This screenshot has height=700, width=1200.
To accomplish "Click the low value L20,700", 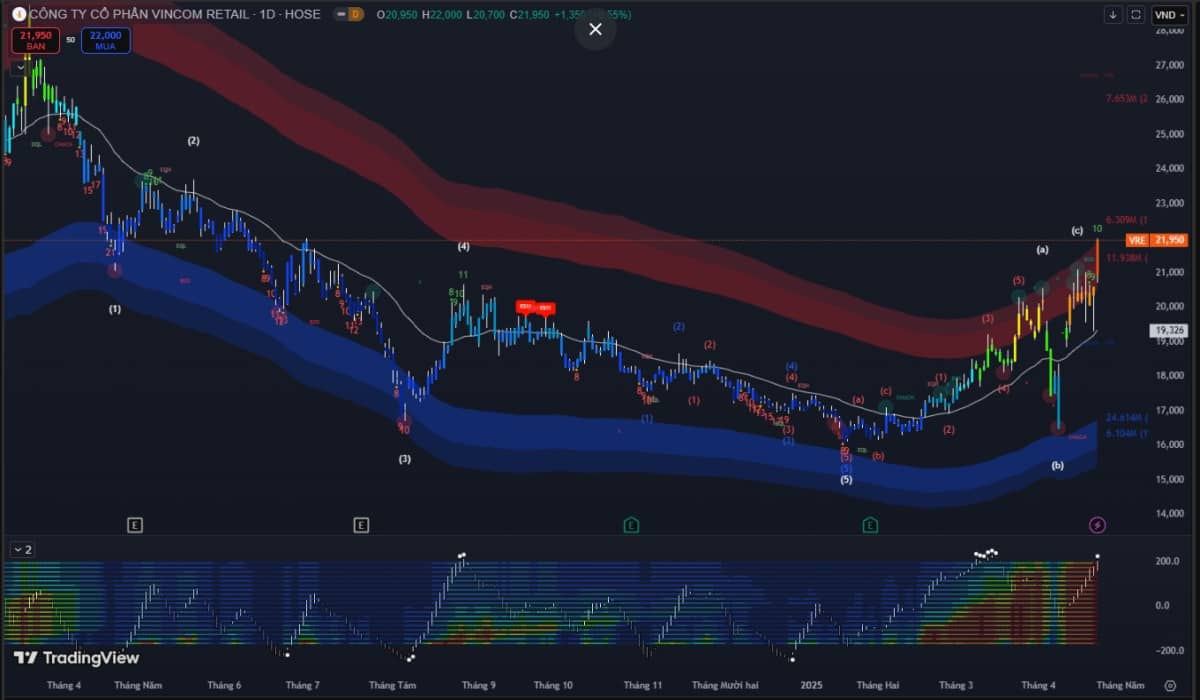I will tap(485, 15).
